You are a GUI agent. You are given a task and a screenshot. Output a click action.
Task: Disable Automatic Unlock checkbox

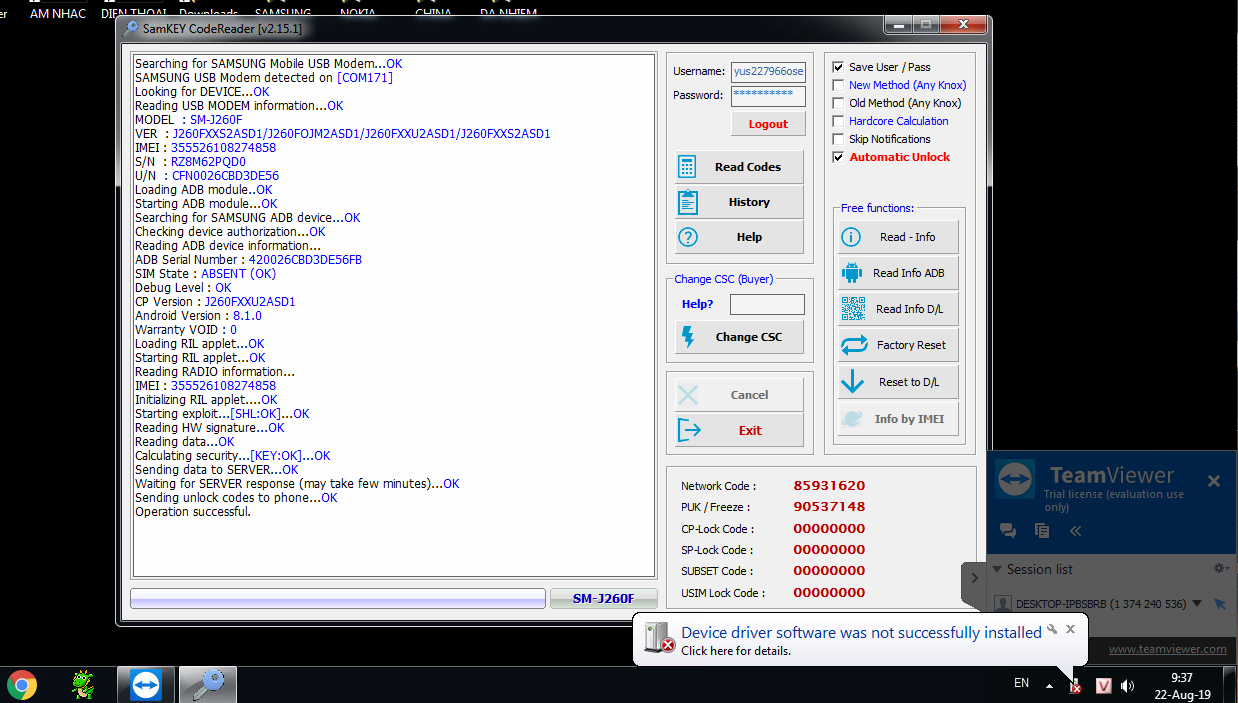point(838,157)
